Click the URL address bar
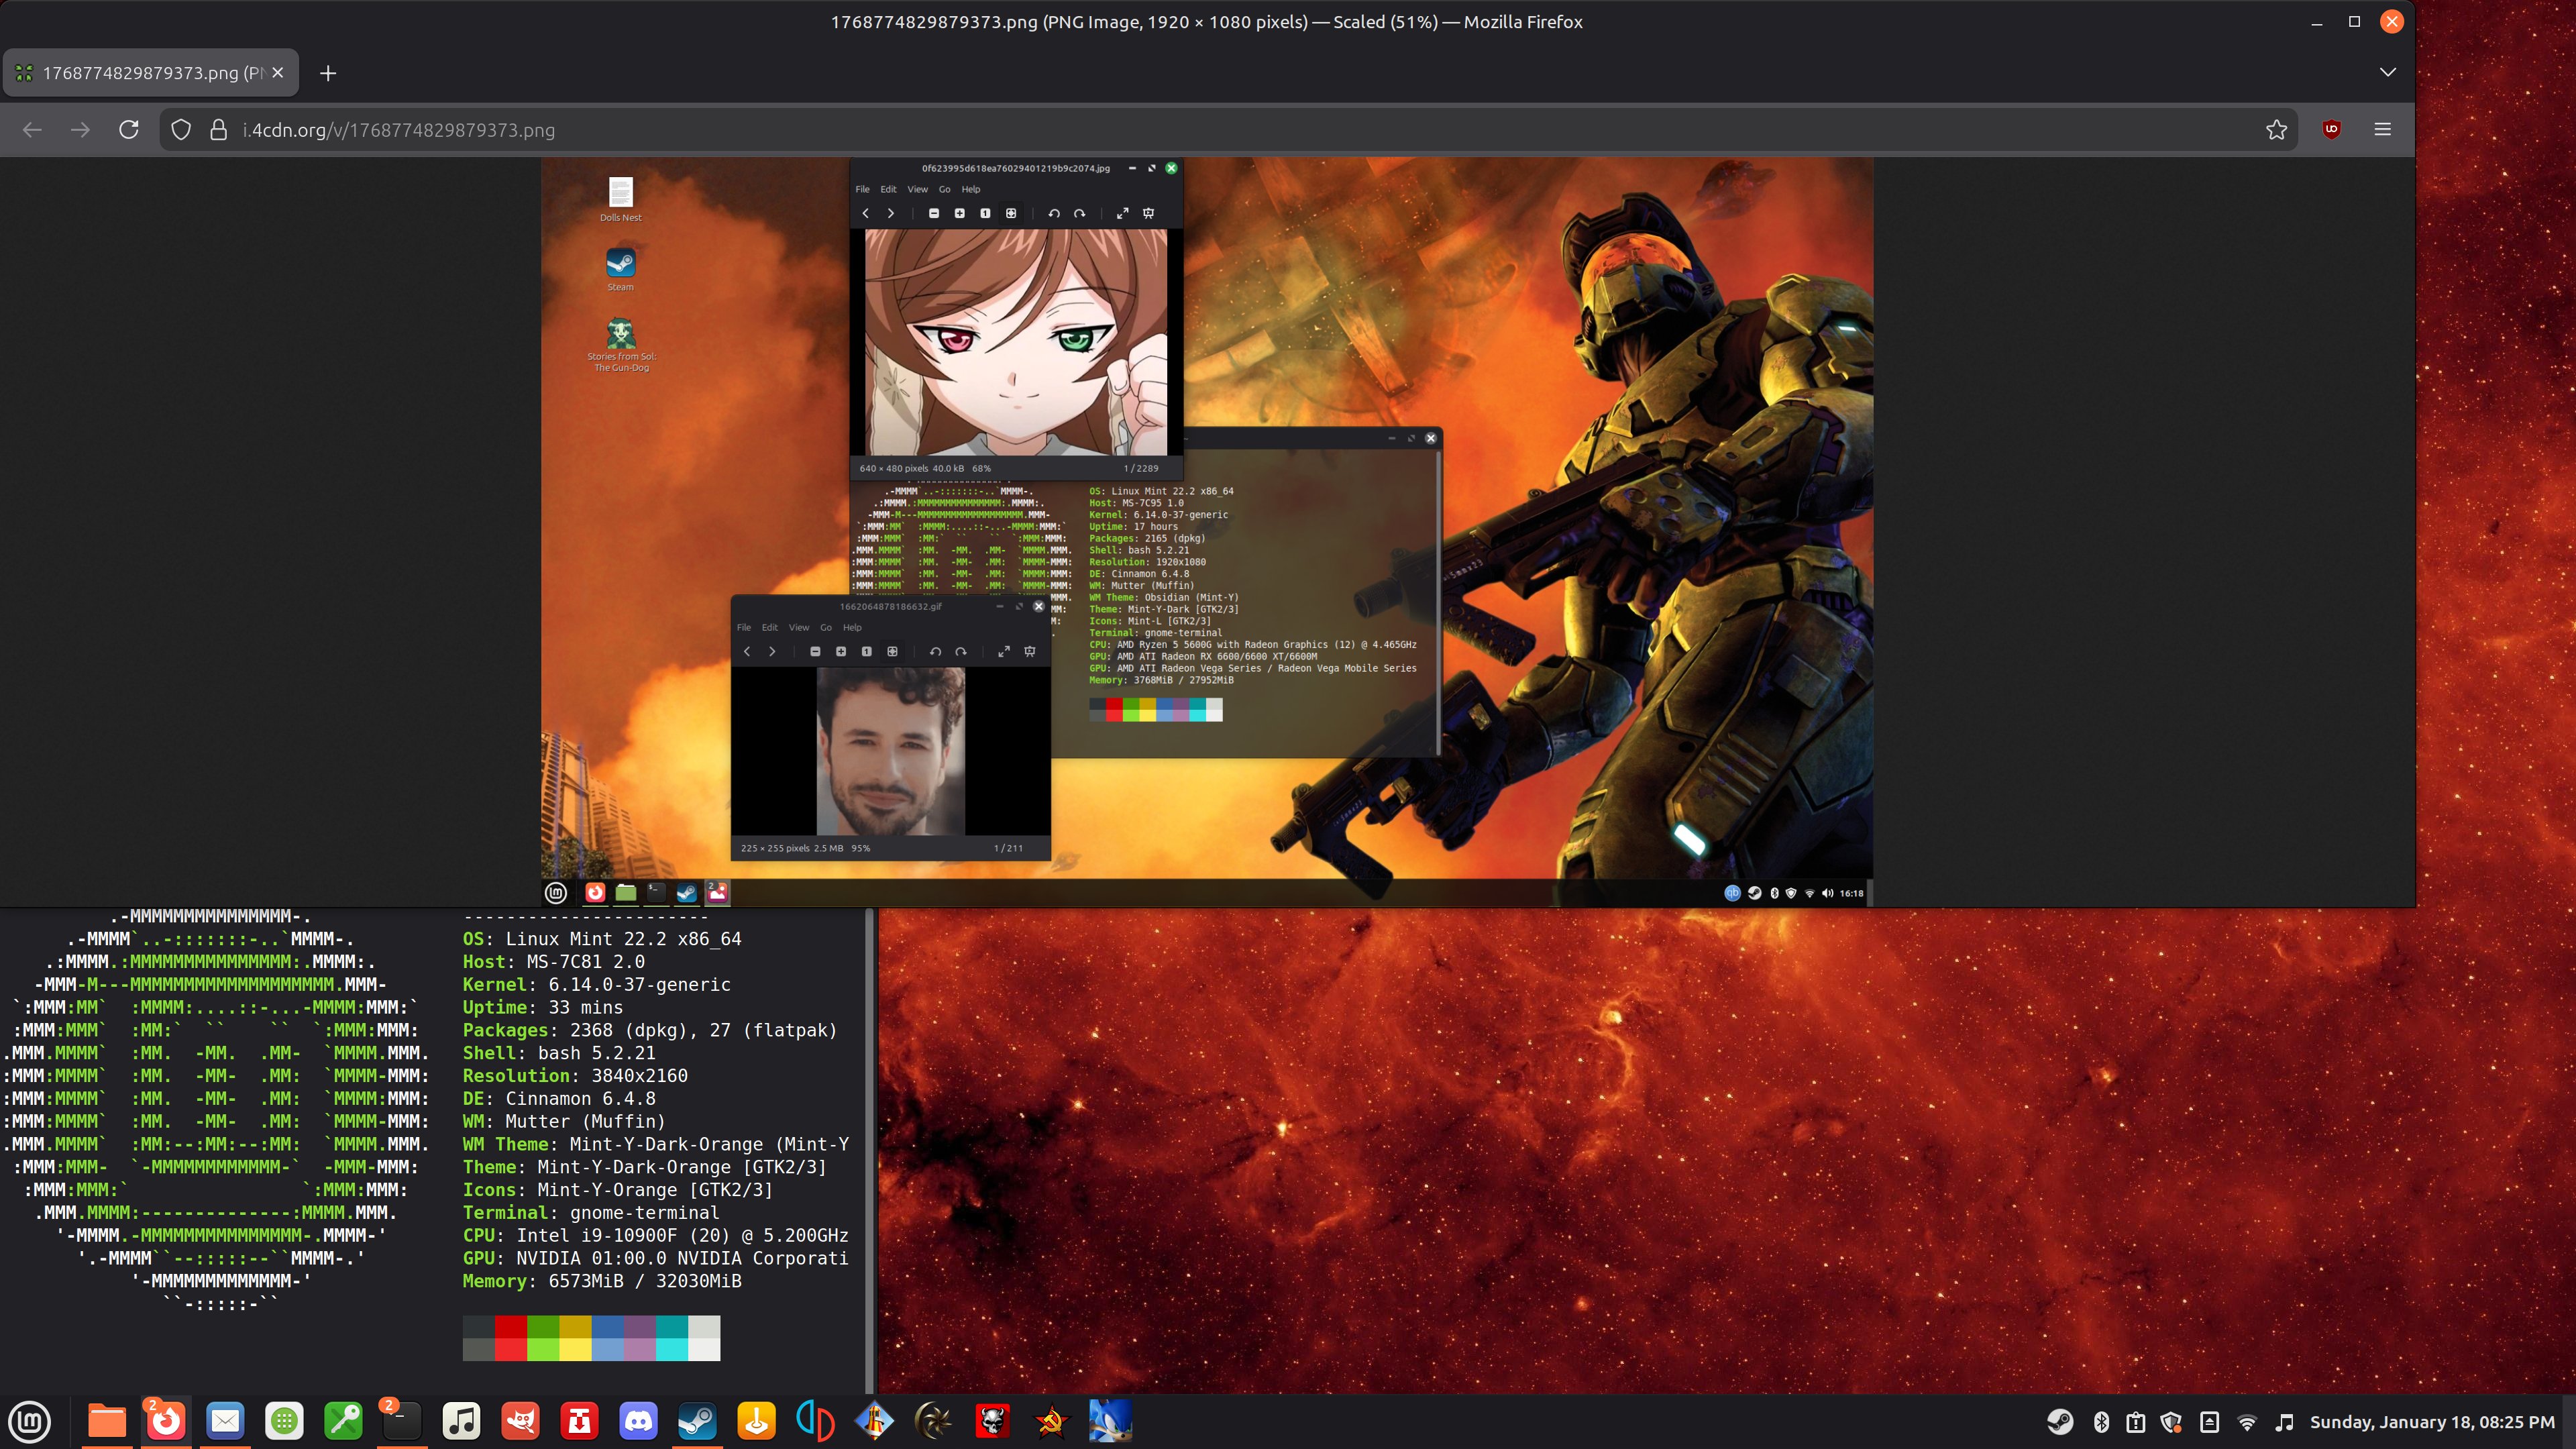Image resolution: width=2576 pixels, height=1449 pixels. coord(1200,130)
